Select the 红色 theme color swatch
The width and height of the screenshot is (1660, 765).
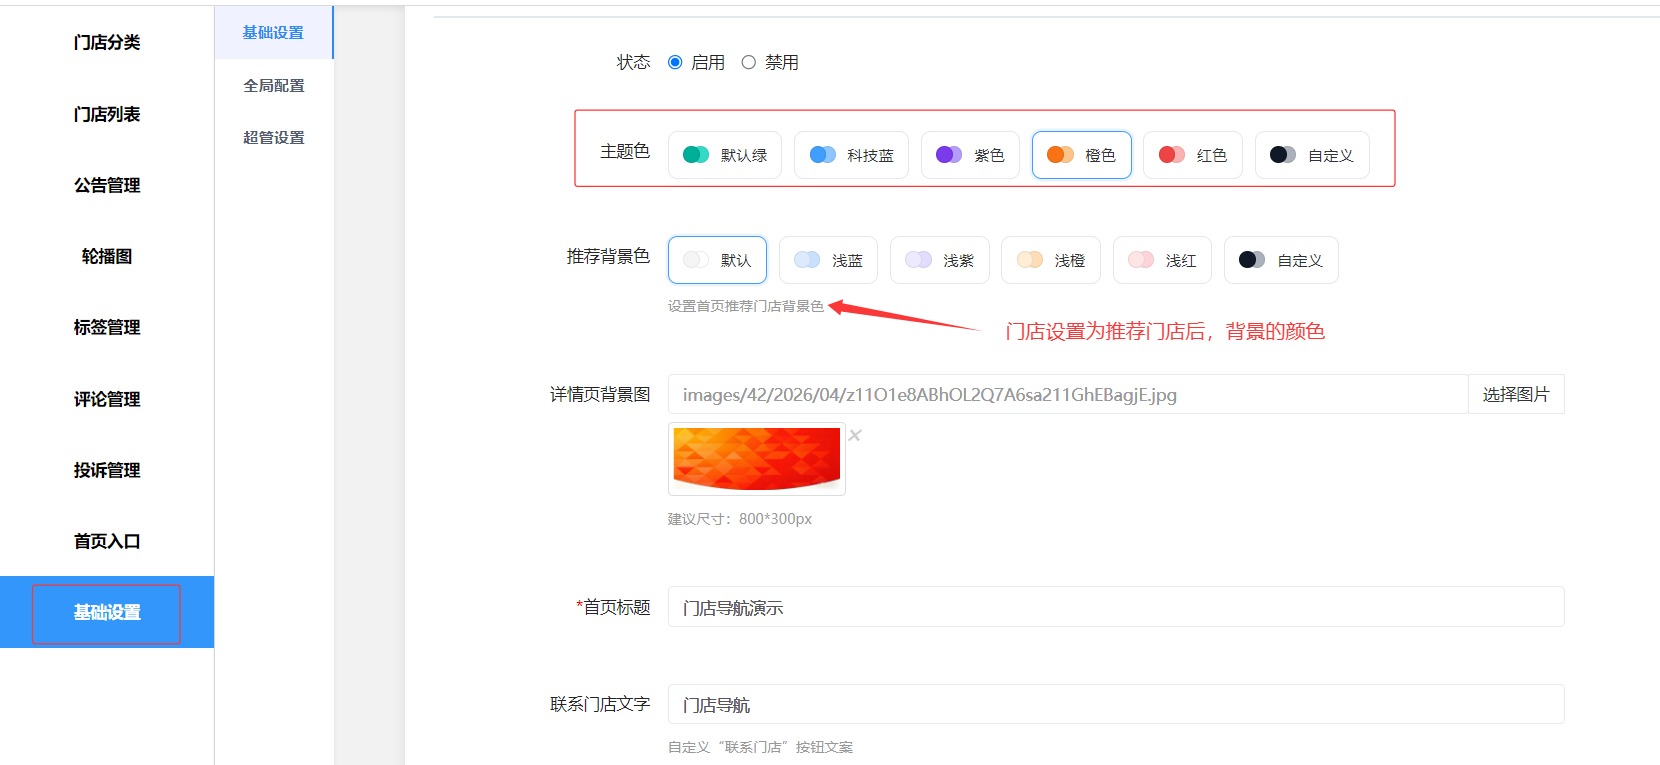point(1192,155)
